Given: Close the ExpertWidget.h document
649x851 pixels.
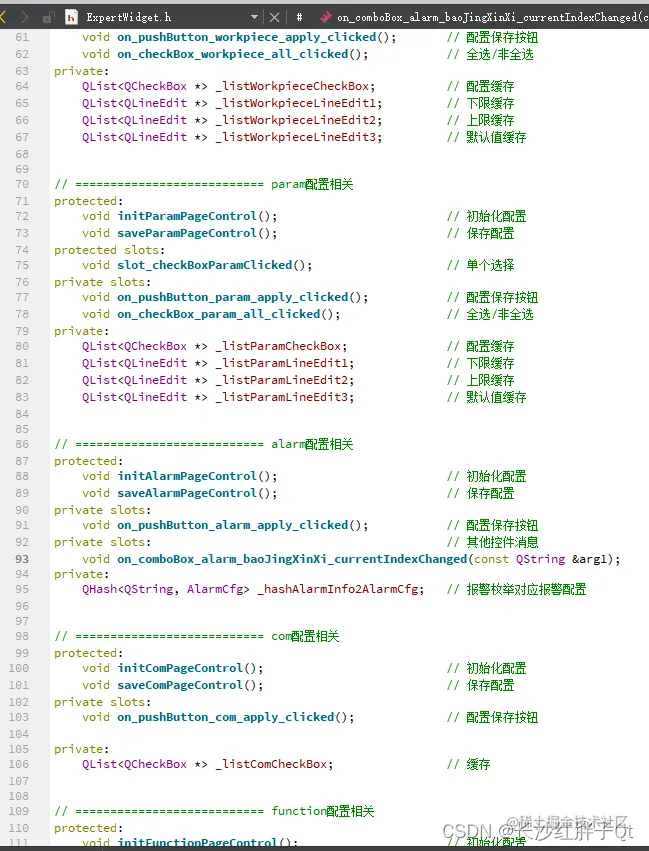Looking at the screenshot, I should (x=275, y=17).
